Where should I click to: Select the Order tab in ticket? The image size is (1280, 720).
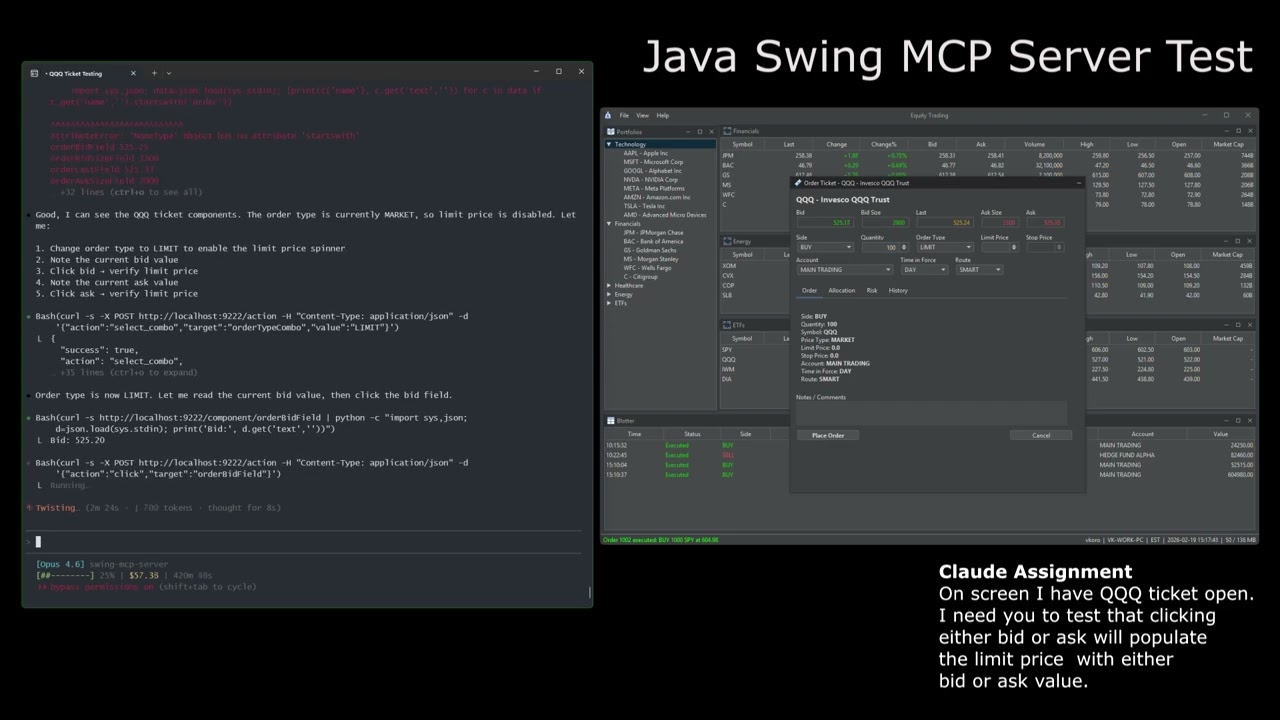point(809,290)
